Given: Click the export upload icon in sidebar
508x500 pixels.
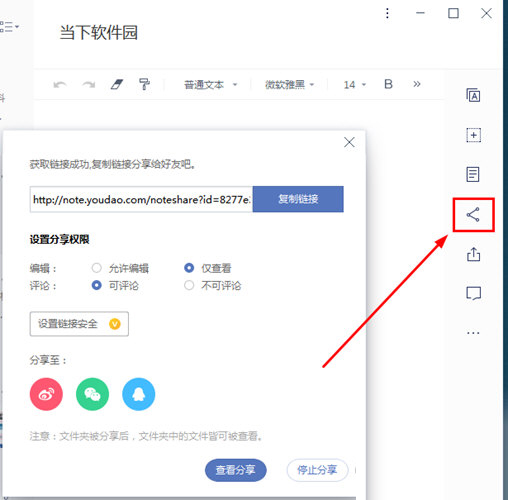Looking at the screenshot, I should (x=473, y=254).
